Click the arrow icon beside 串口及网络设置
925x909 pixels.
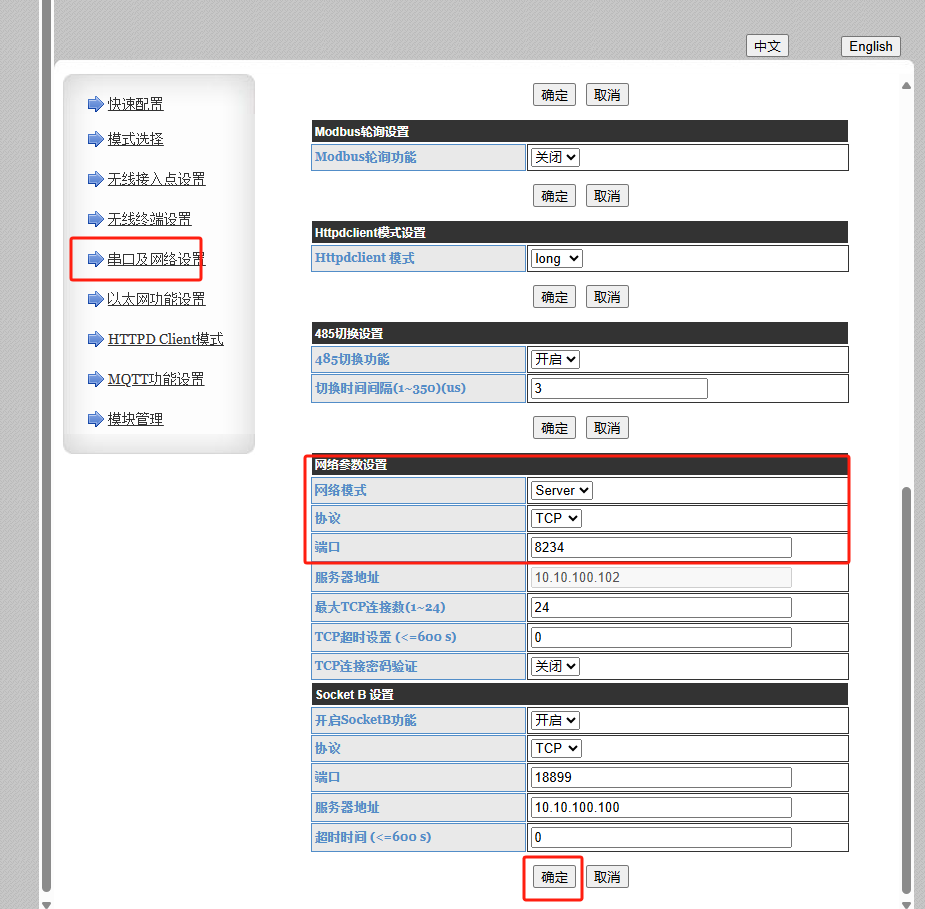95,259
